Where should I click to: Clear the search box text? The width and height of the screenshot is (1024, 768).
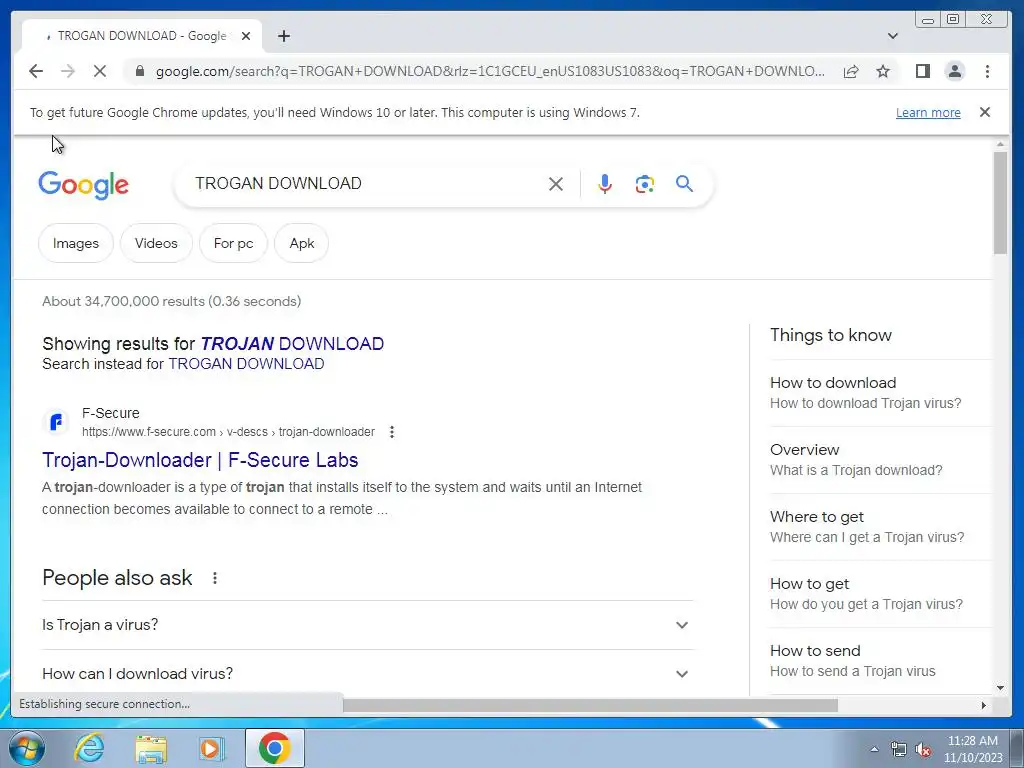556,184
